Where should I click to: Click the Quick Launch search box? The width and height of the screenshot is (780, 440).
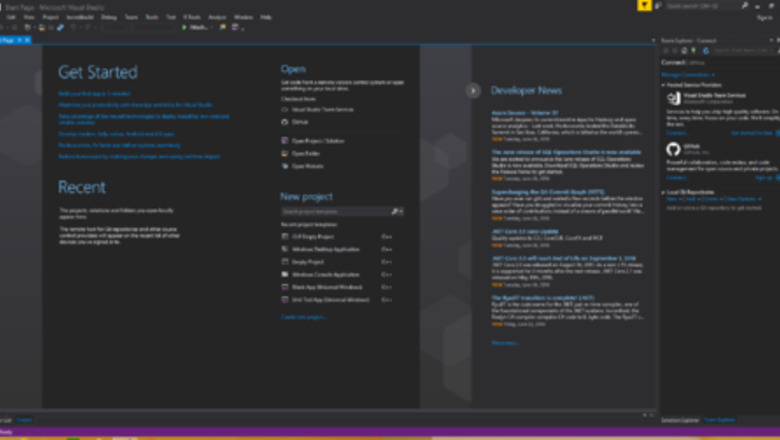698,5
